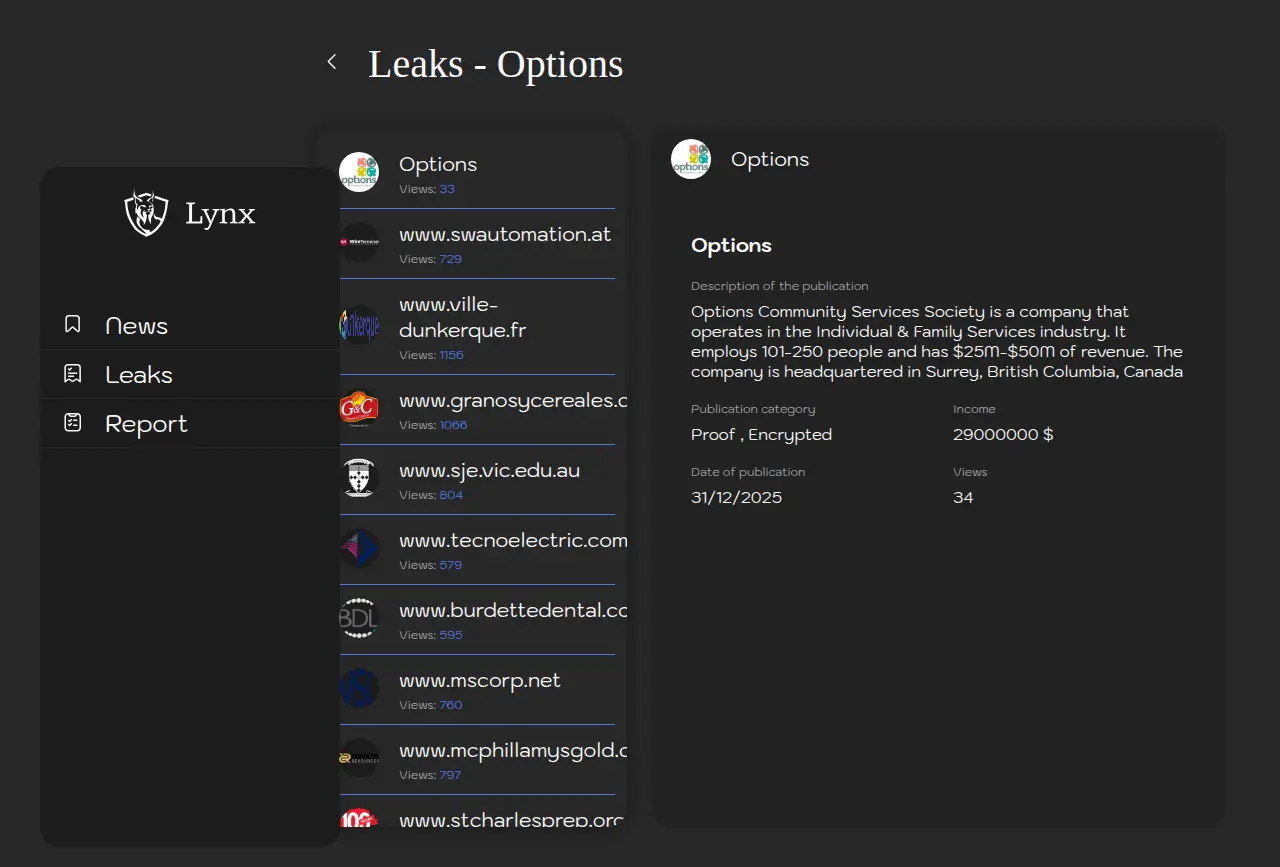
Task: Click the Leaks document icon in sidebar
Action: pos(73,374)
